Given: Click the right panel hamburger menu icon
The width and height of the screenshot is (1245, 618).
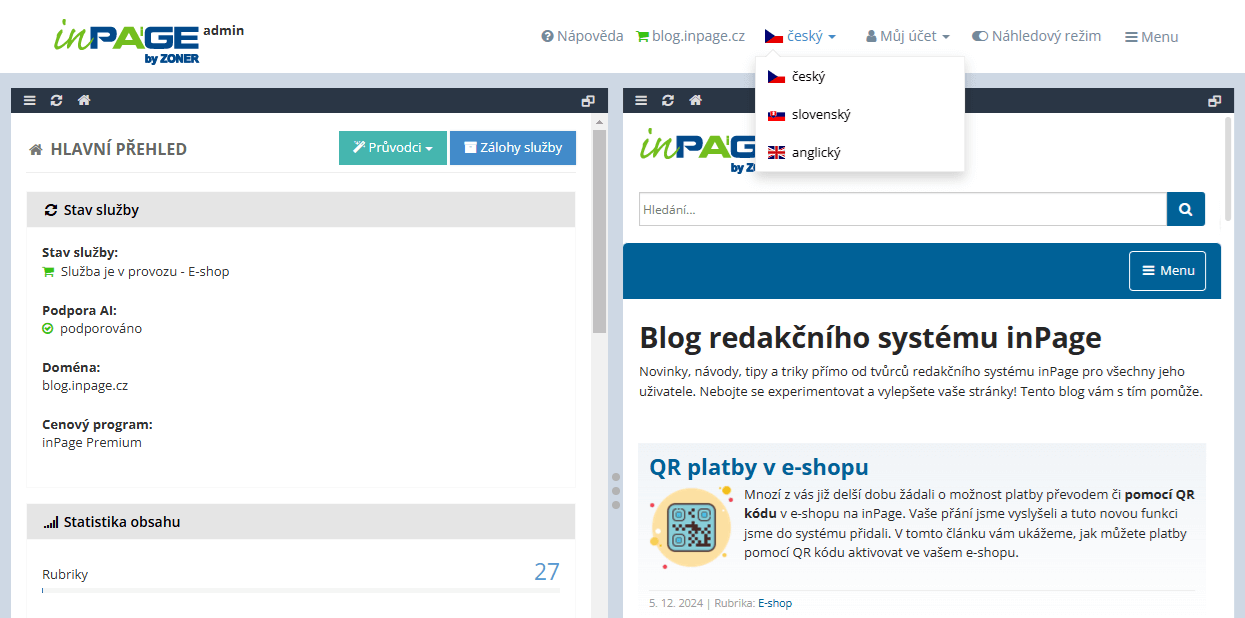Looking at the screenshot, I should tap(641, 100).
